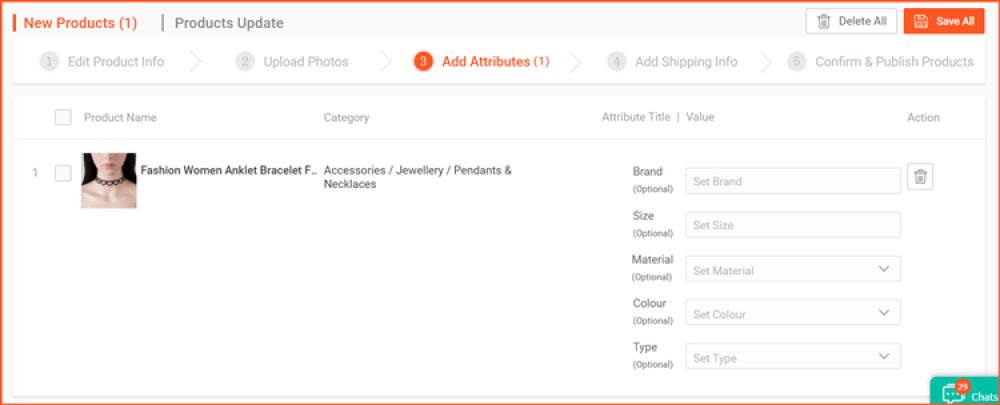
Task: Click the Delete All button
Action: point(851,21)
